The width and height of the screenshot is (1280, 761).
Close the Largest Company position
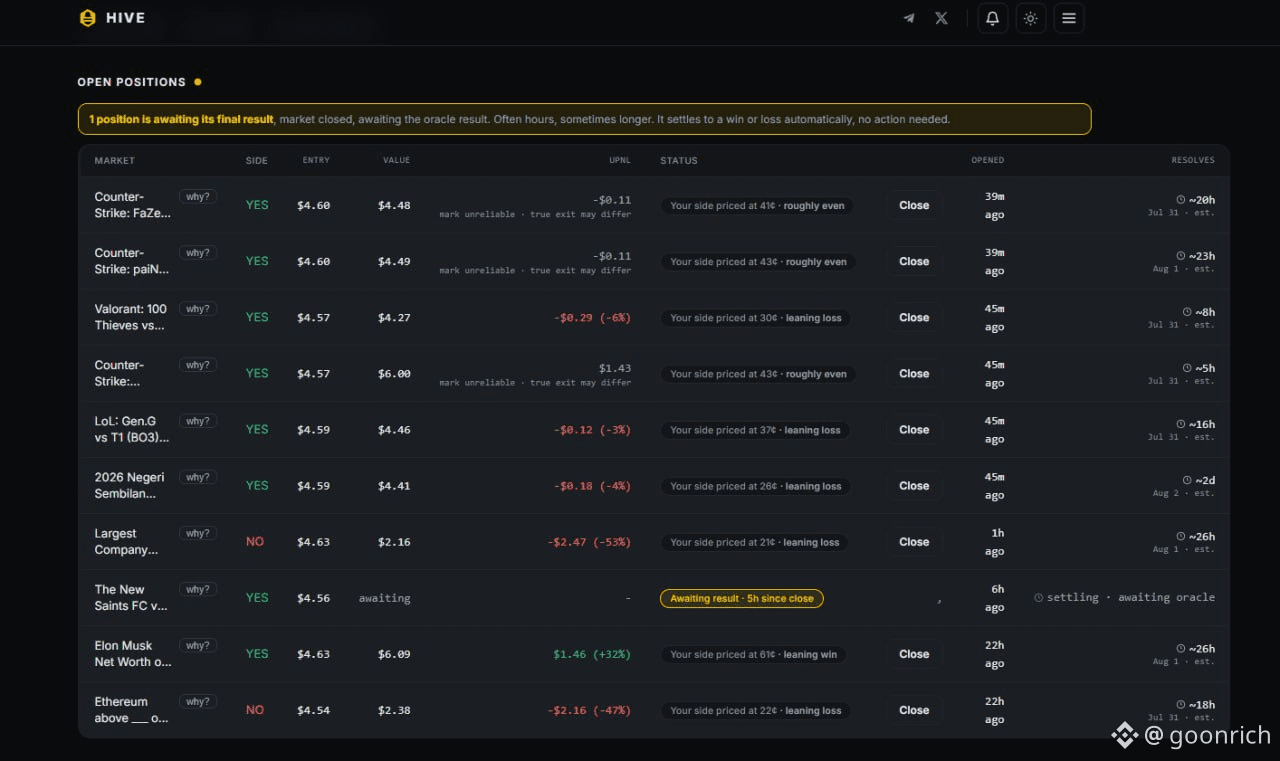[914, 542]
